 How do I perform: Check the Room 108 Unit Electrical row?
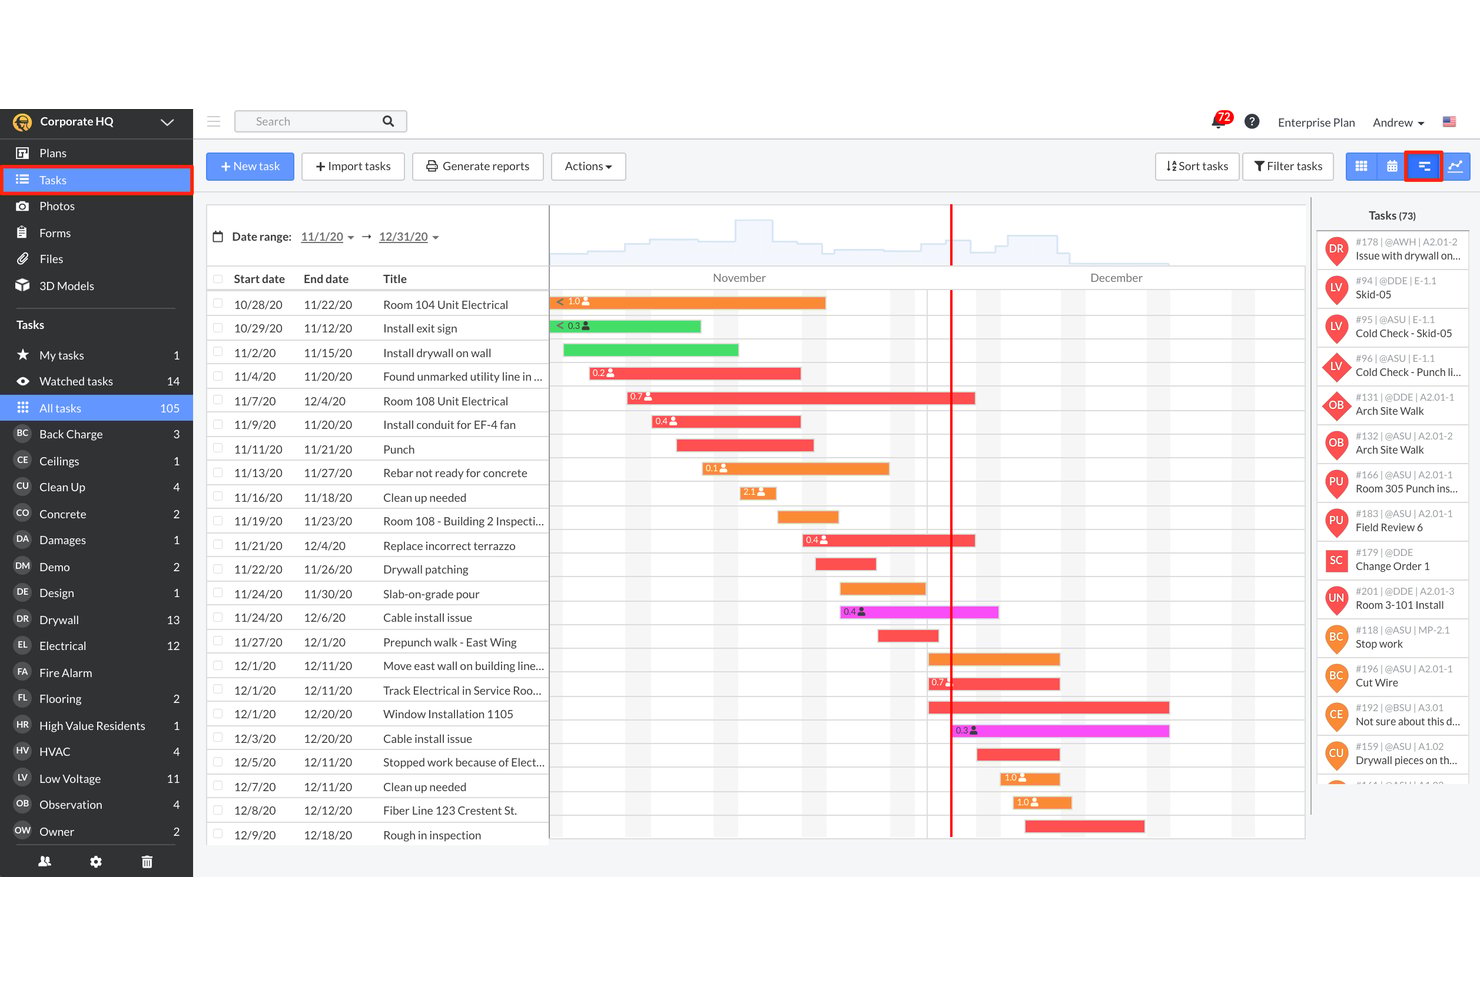click(x=218, y=400)
